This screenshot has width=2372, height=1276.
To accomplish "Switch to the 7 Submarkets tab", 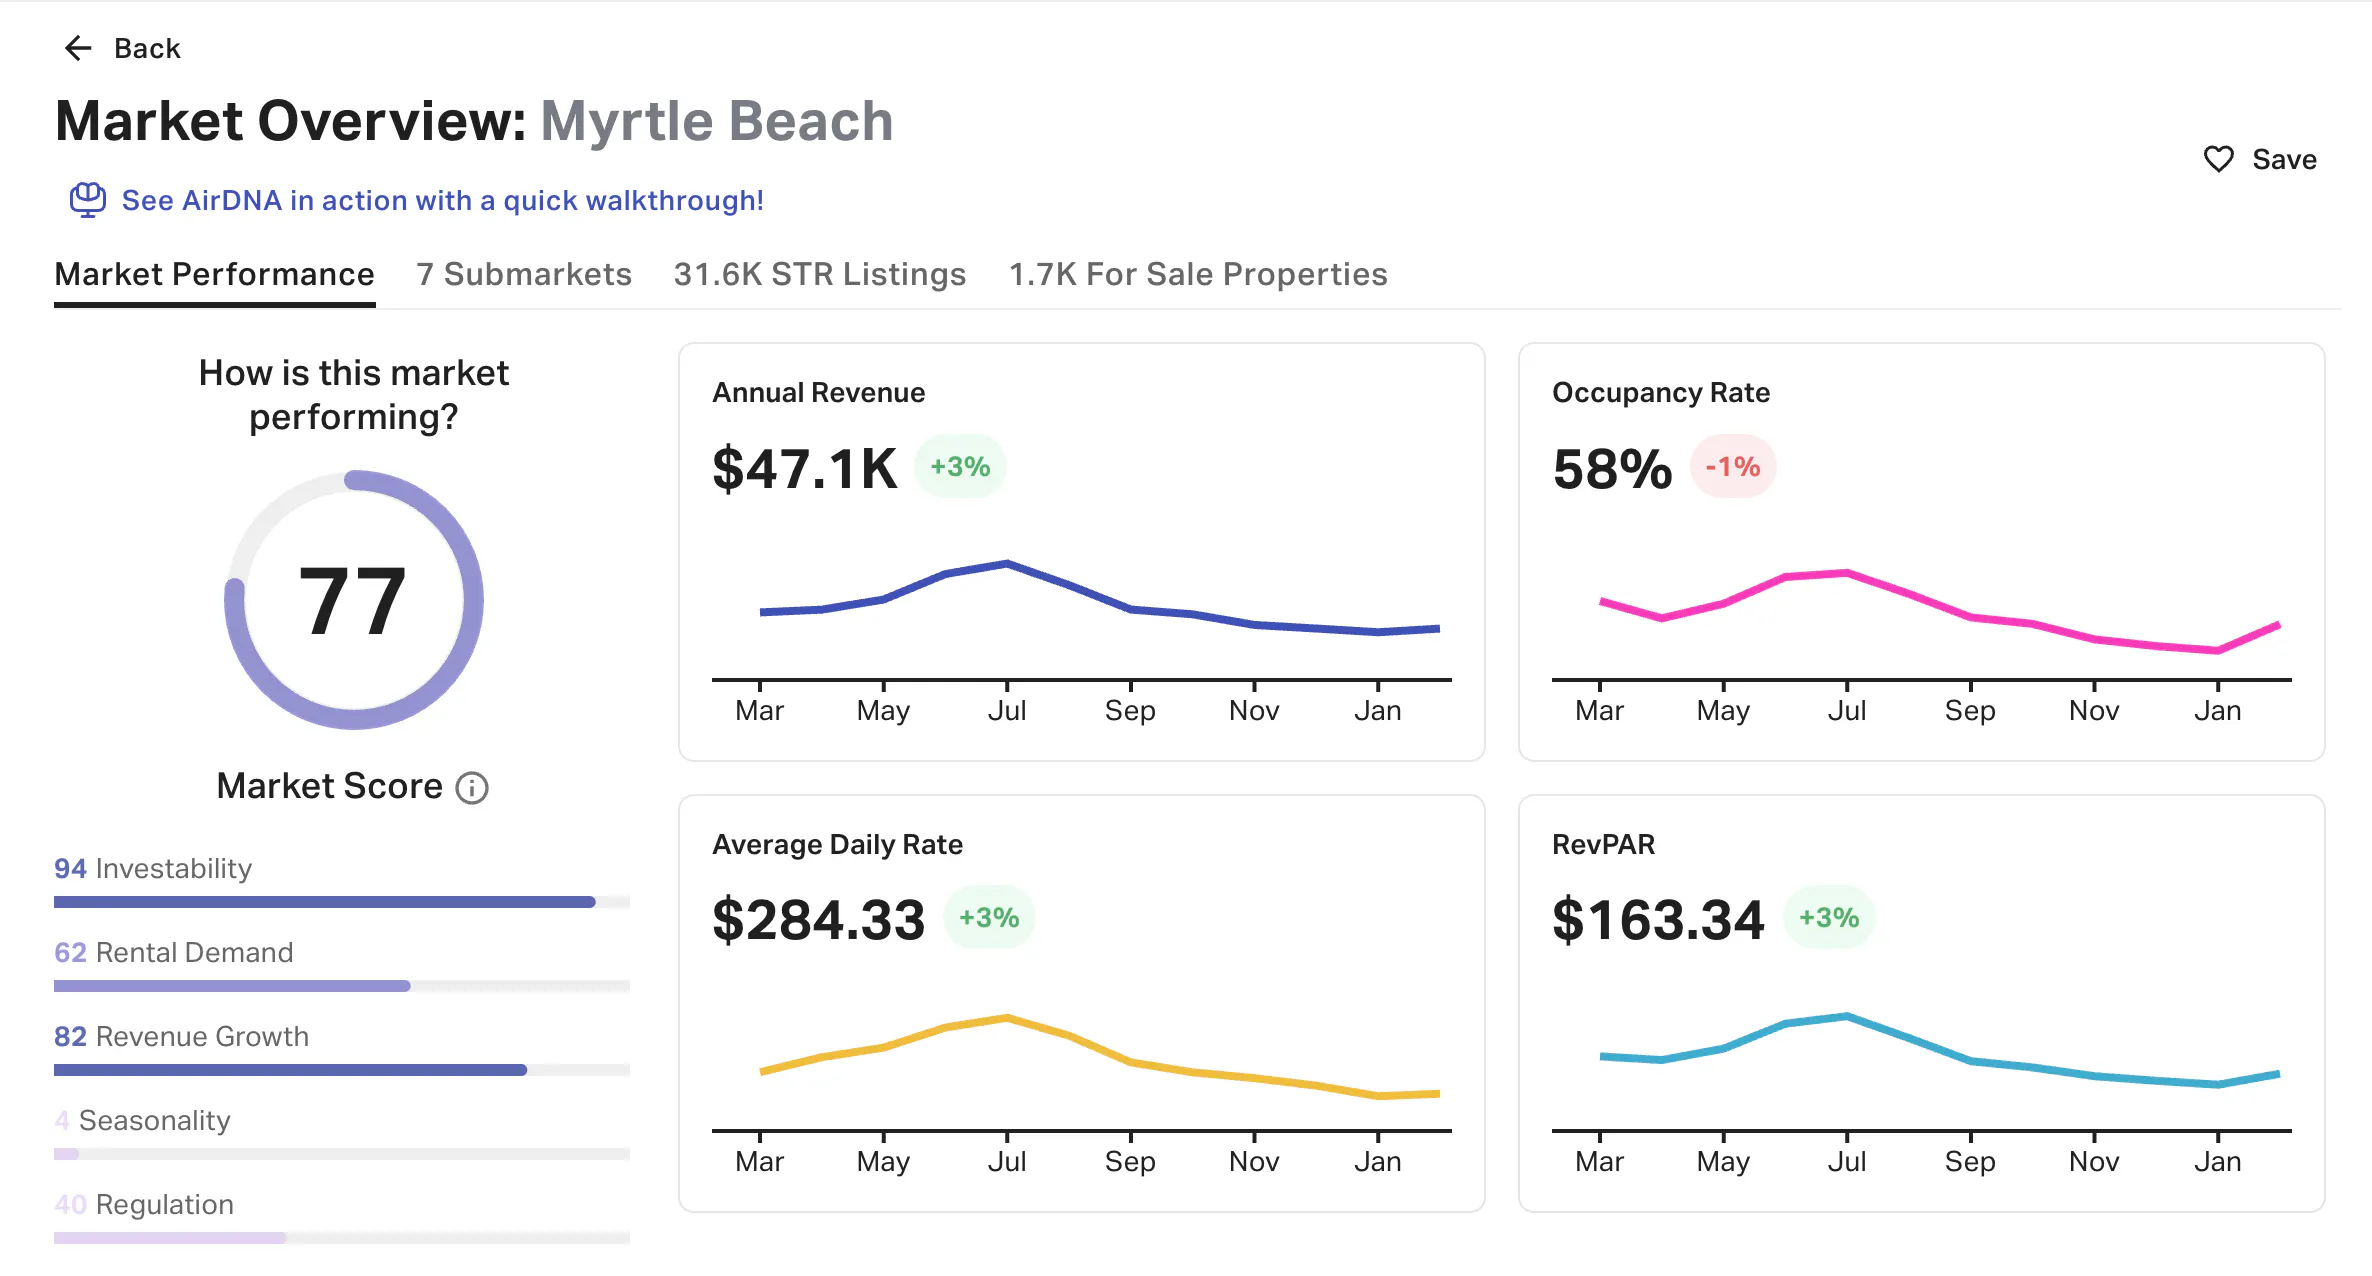I will (x=524, y=274).
